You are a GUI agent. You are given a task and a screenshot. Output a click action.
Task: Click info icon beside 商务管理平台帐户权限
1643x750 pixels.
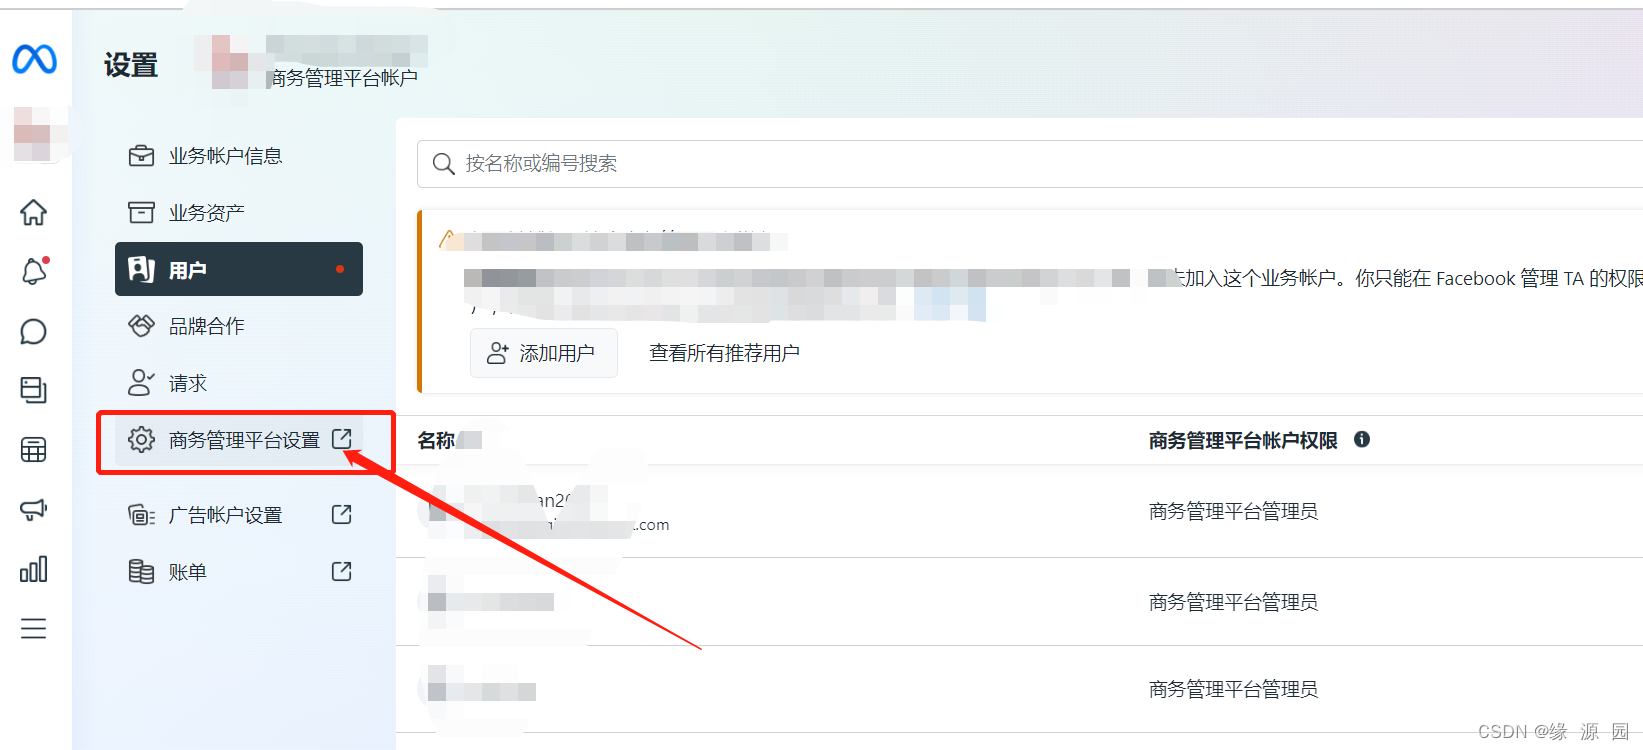click(x=1362, y=439)
